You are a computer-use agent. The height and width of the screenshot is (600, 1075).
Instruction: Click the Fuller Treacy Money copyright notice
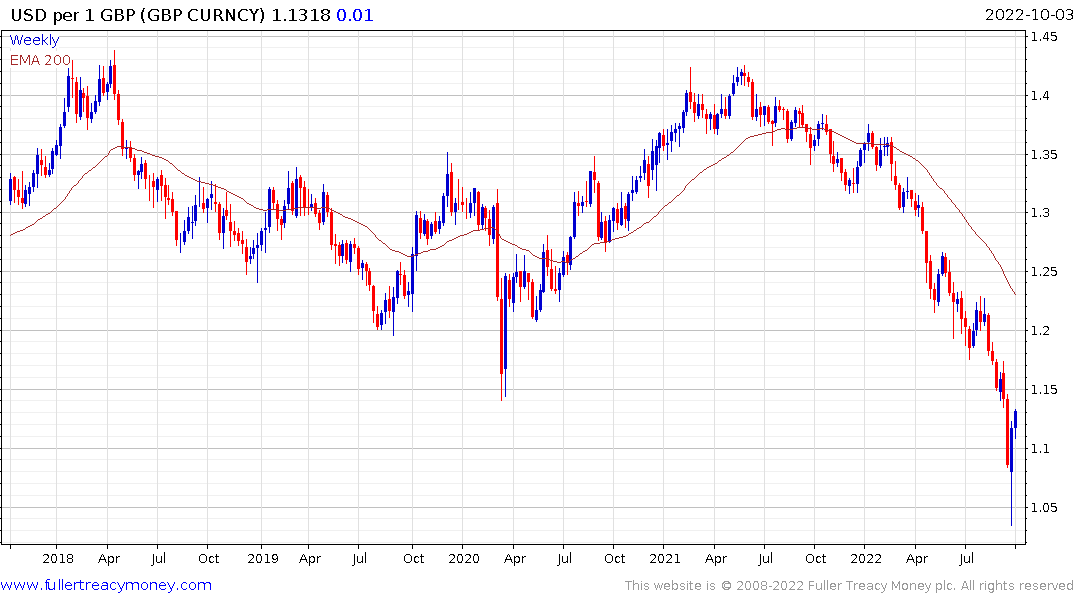coord(849,586)
